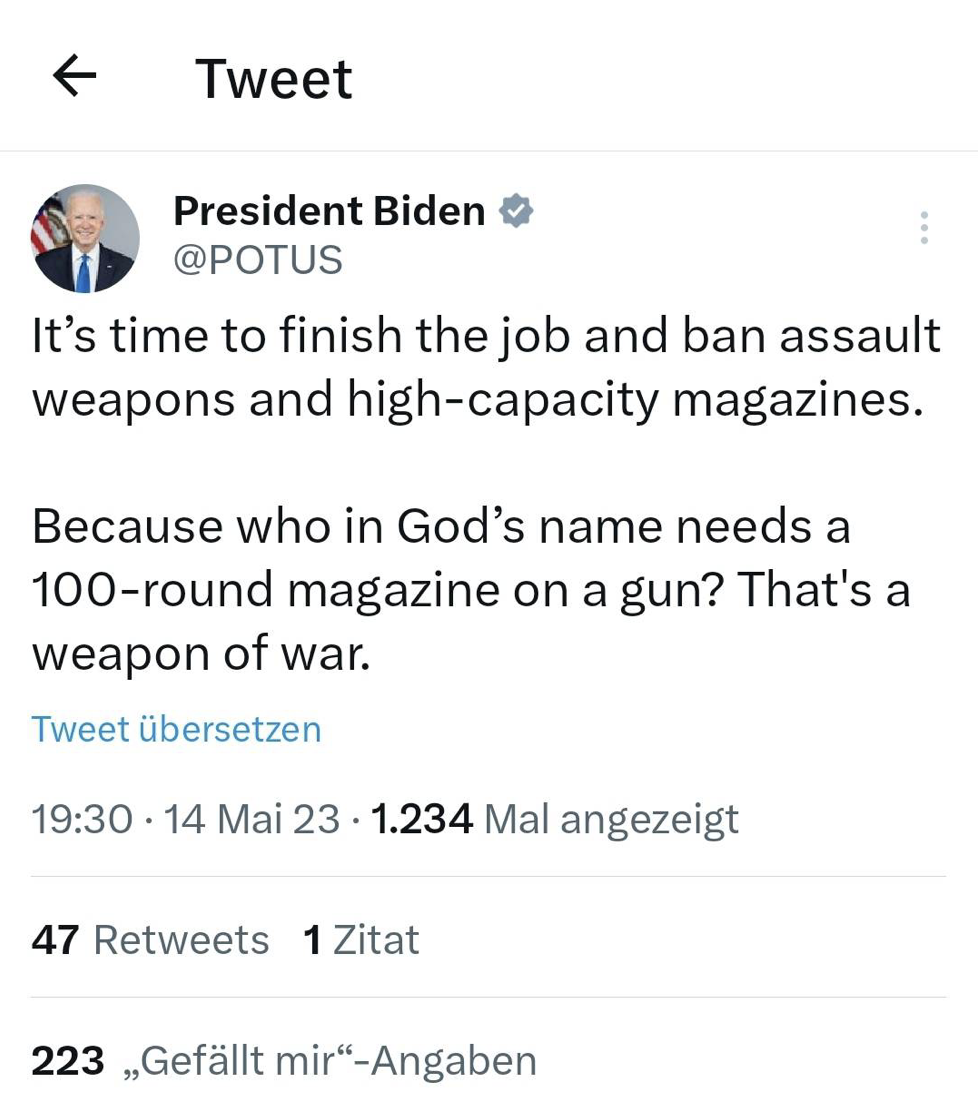
Task: Open the "Mal angezeigt" views label
Action: coord(611,820)
